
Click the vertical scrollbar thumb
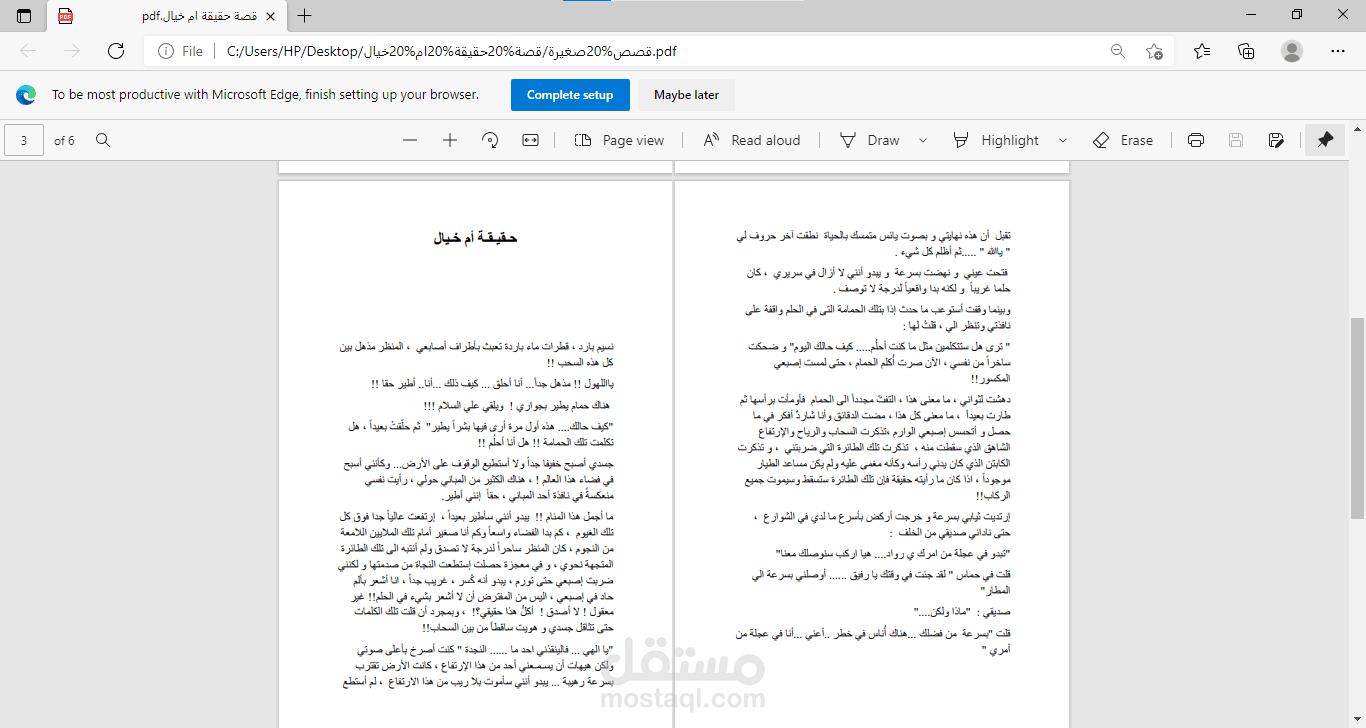(1357, 418)
